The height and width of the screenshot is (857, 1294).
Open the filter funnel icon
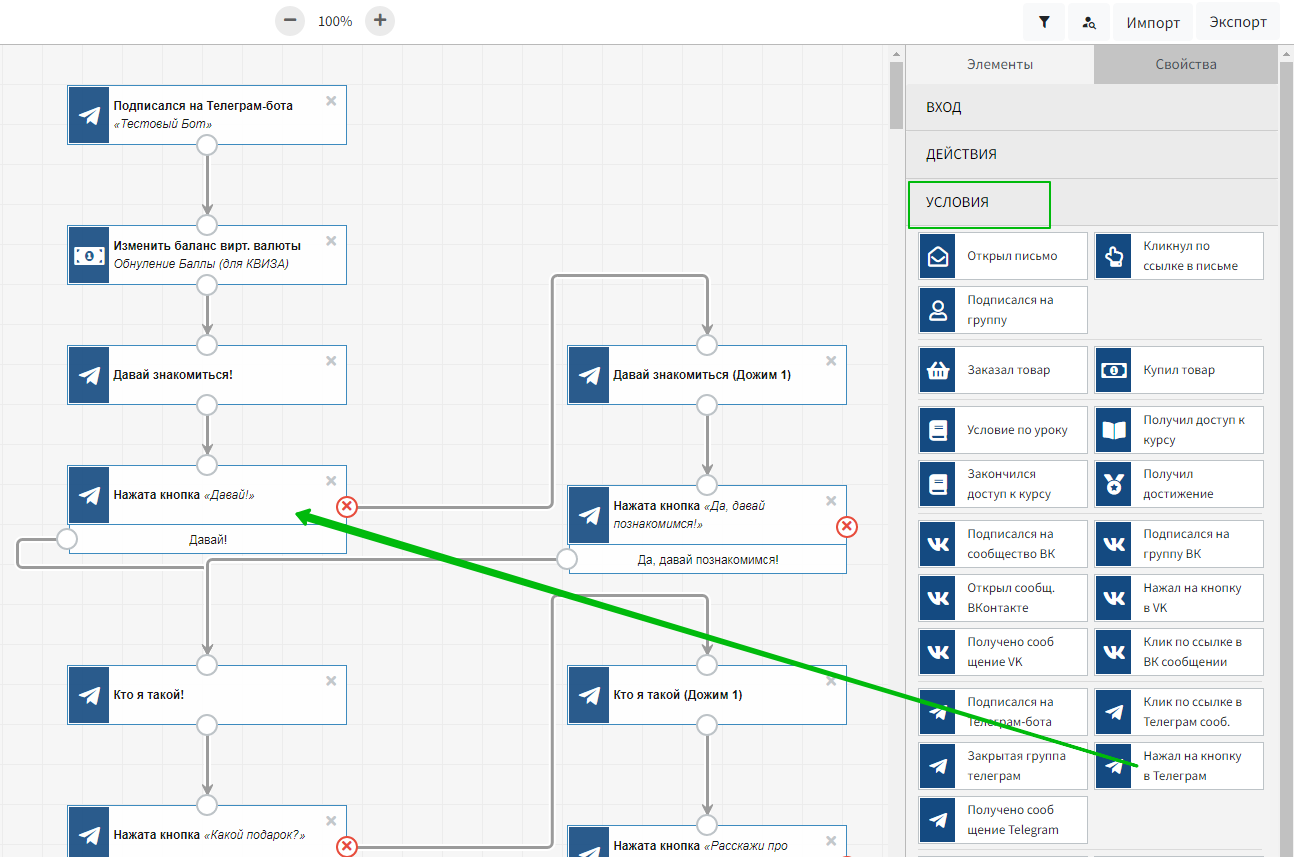1044,22
